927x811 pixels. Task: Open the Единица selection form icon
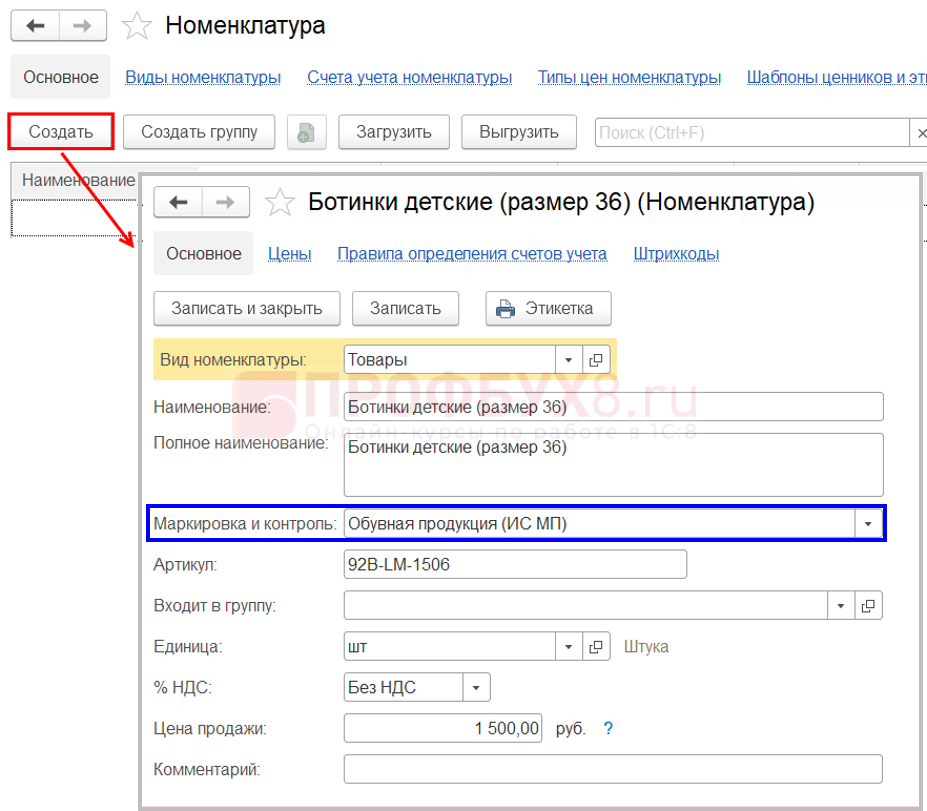(596, 646)
